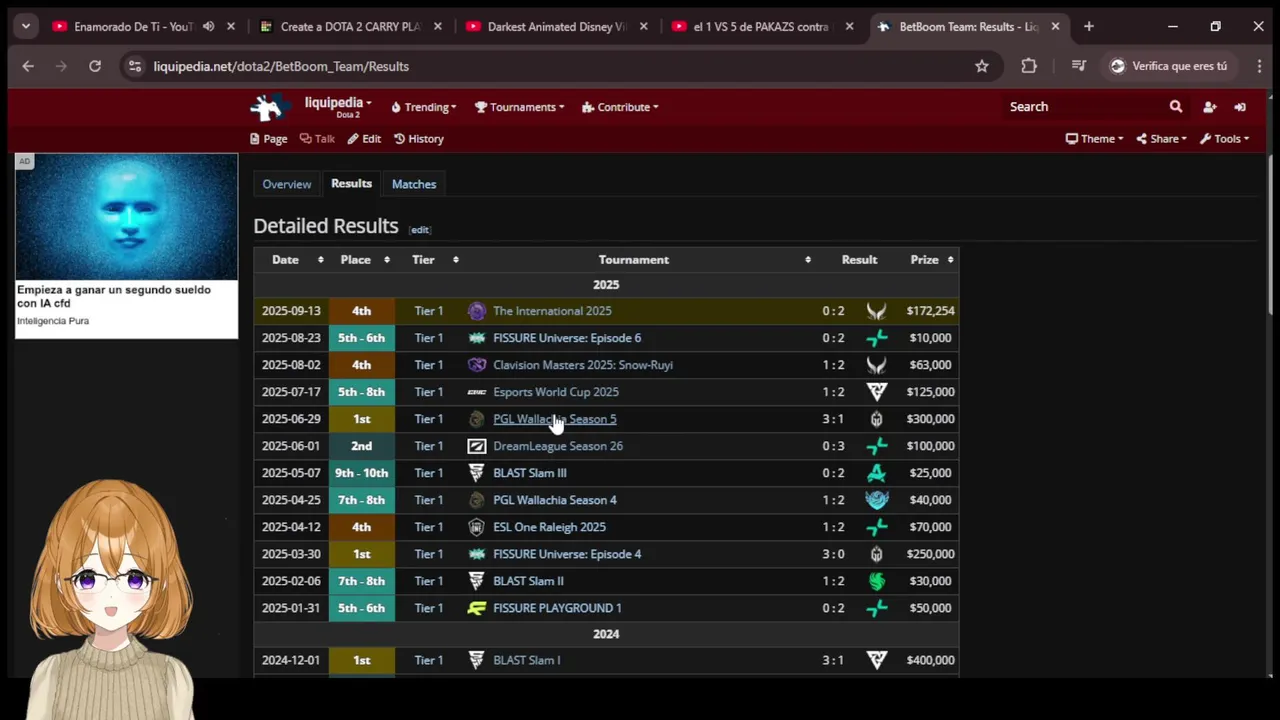Open the page History tab
Image resolution: width=1280 pixels, height=720 pixels.
click(x=418, y=139)
